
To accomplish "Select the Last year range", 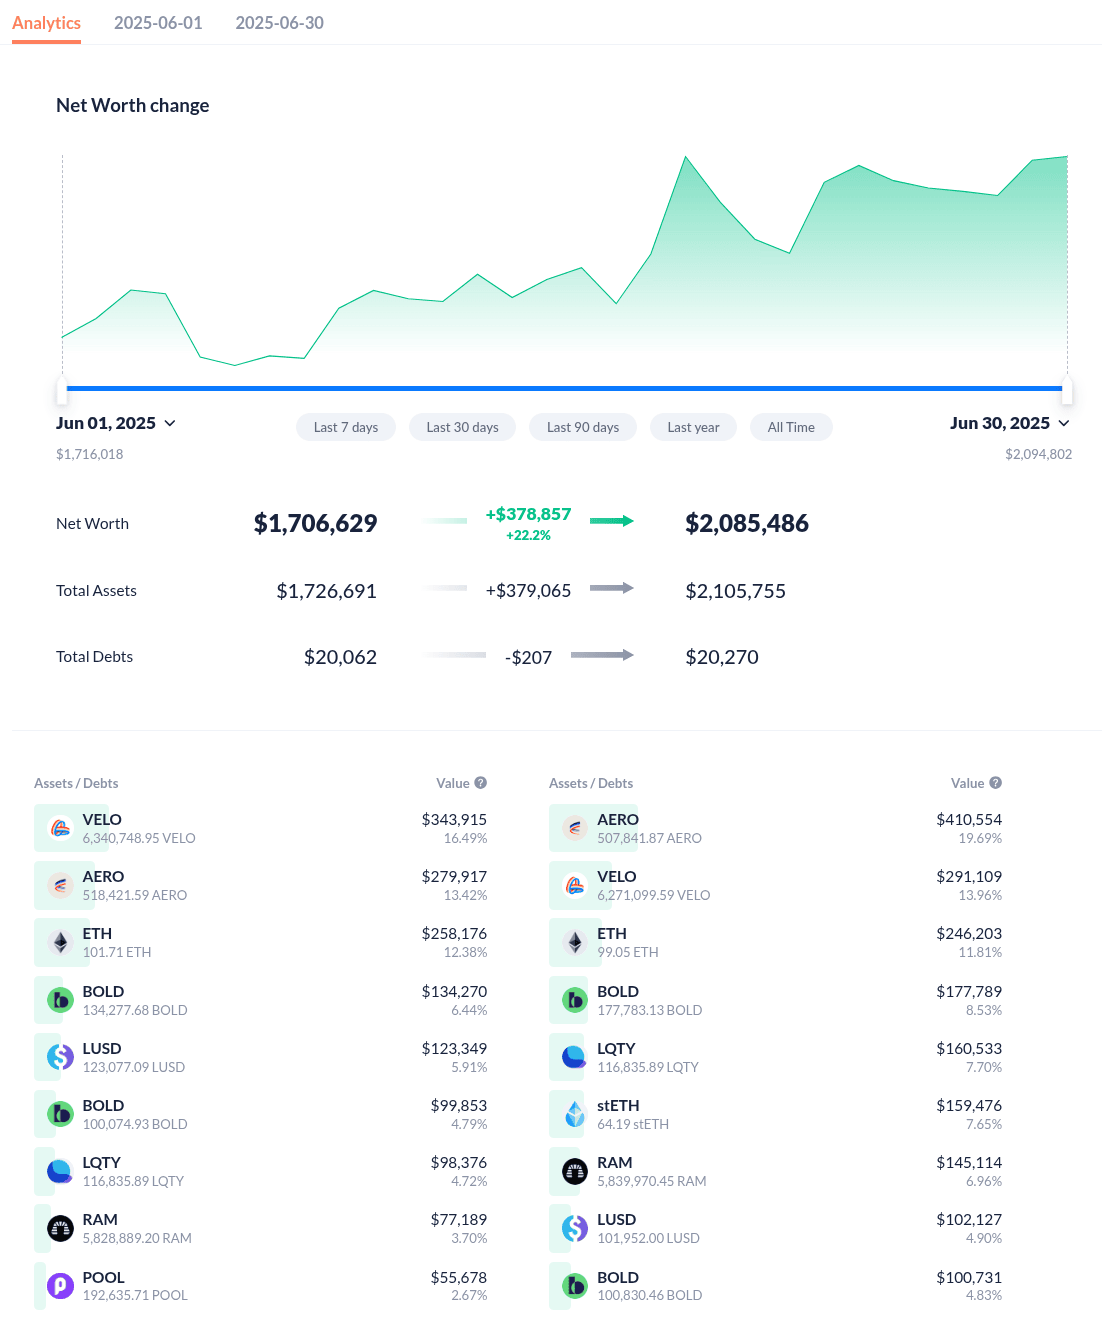I will coord(693,427).
